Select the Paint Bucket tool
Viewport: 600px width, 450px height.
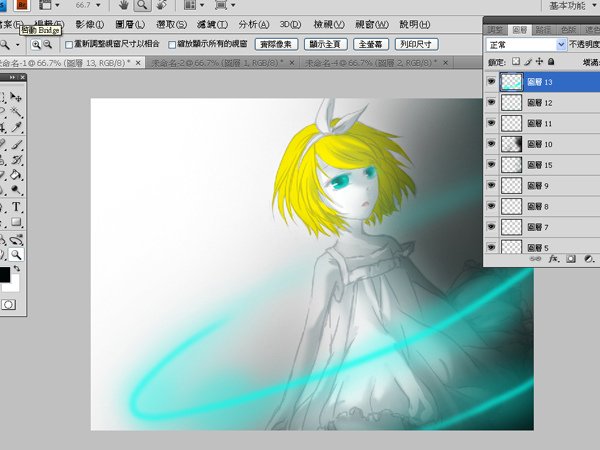tap(16, 175)
